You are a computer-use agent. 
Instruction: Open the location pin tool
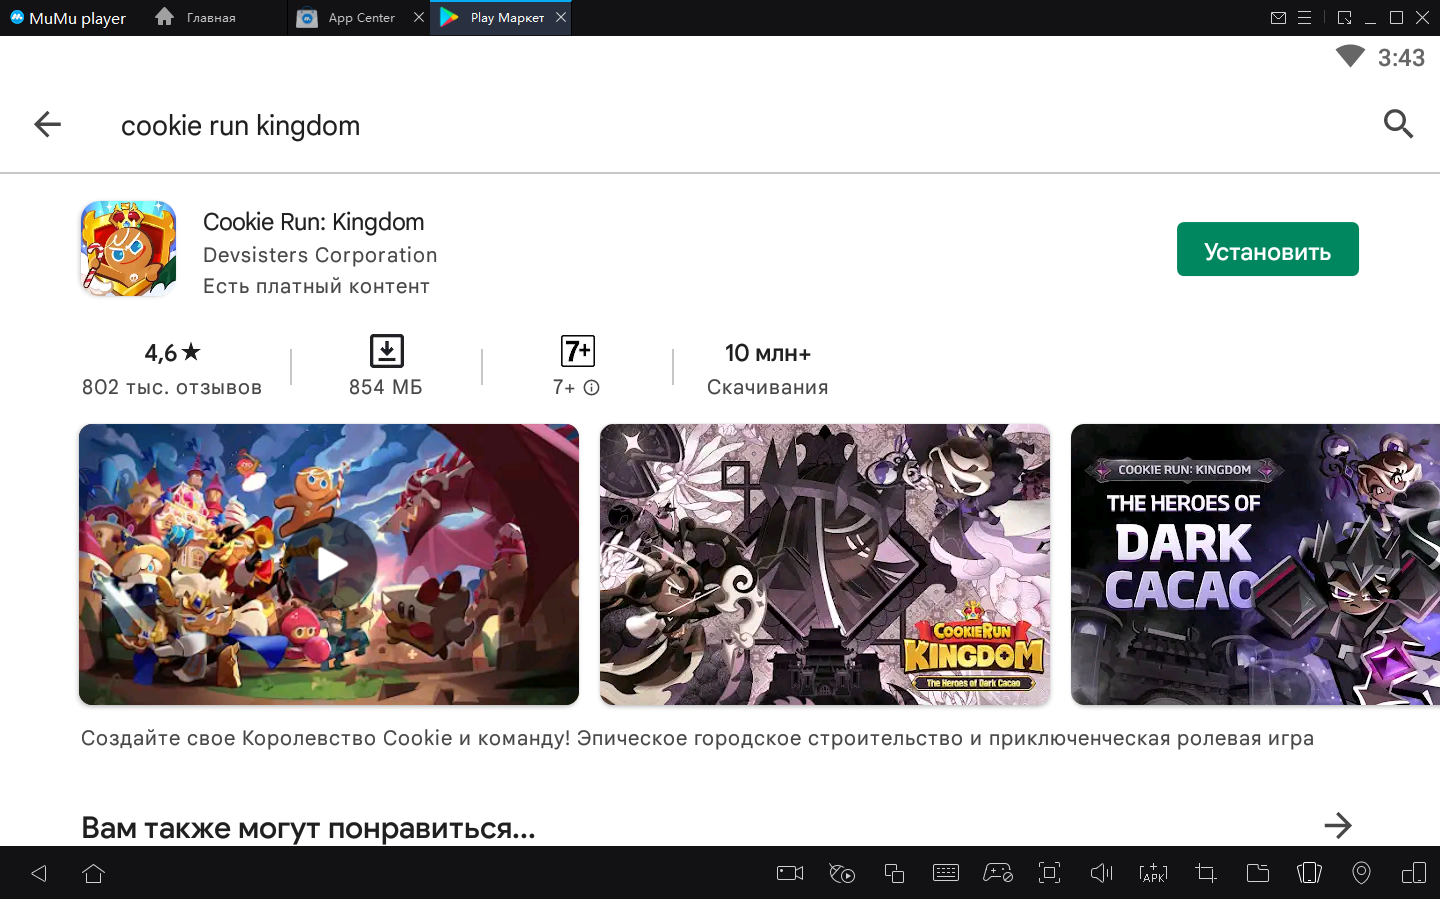(1361, 873)
